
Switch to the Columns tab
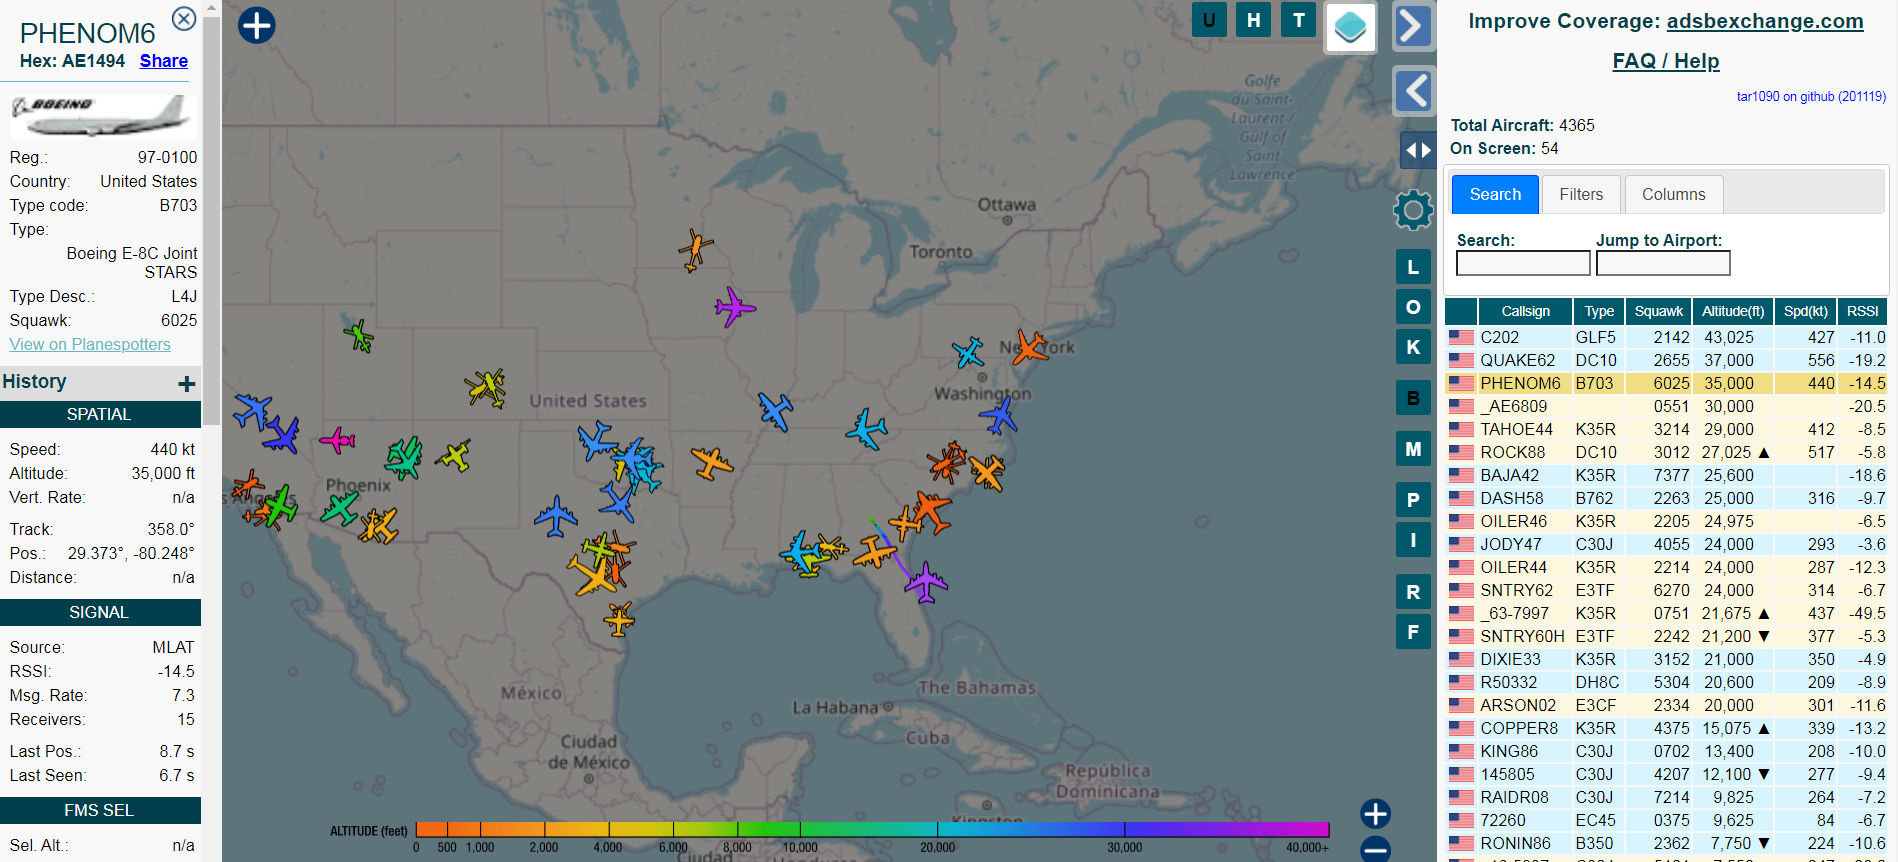coord(1673,194)
